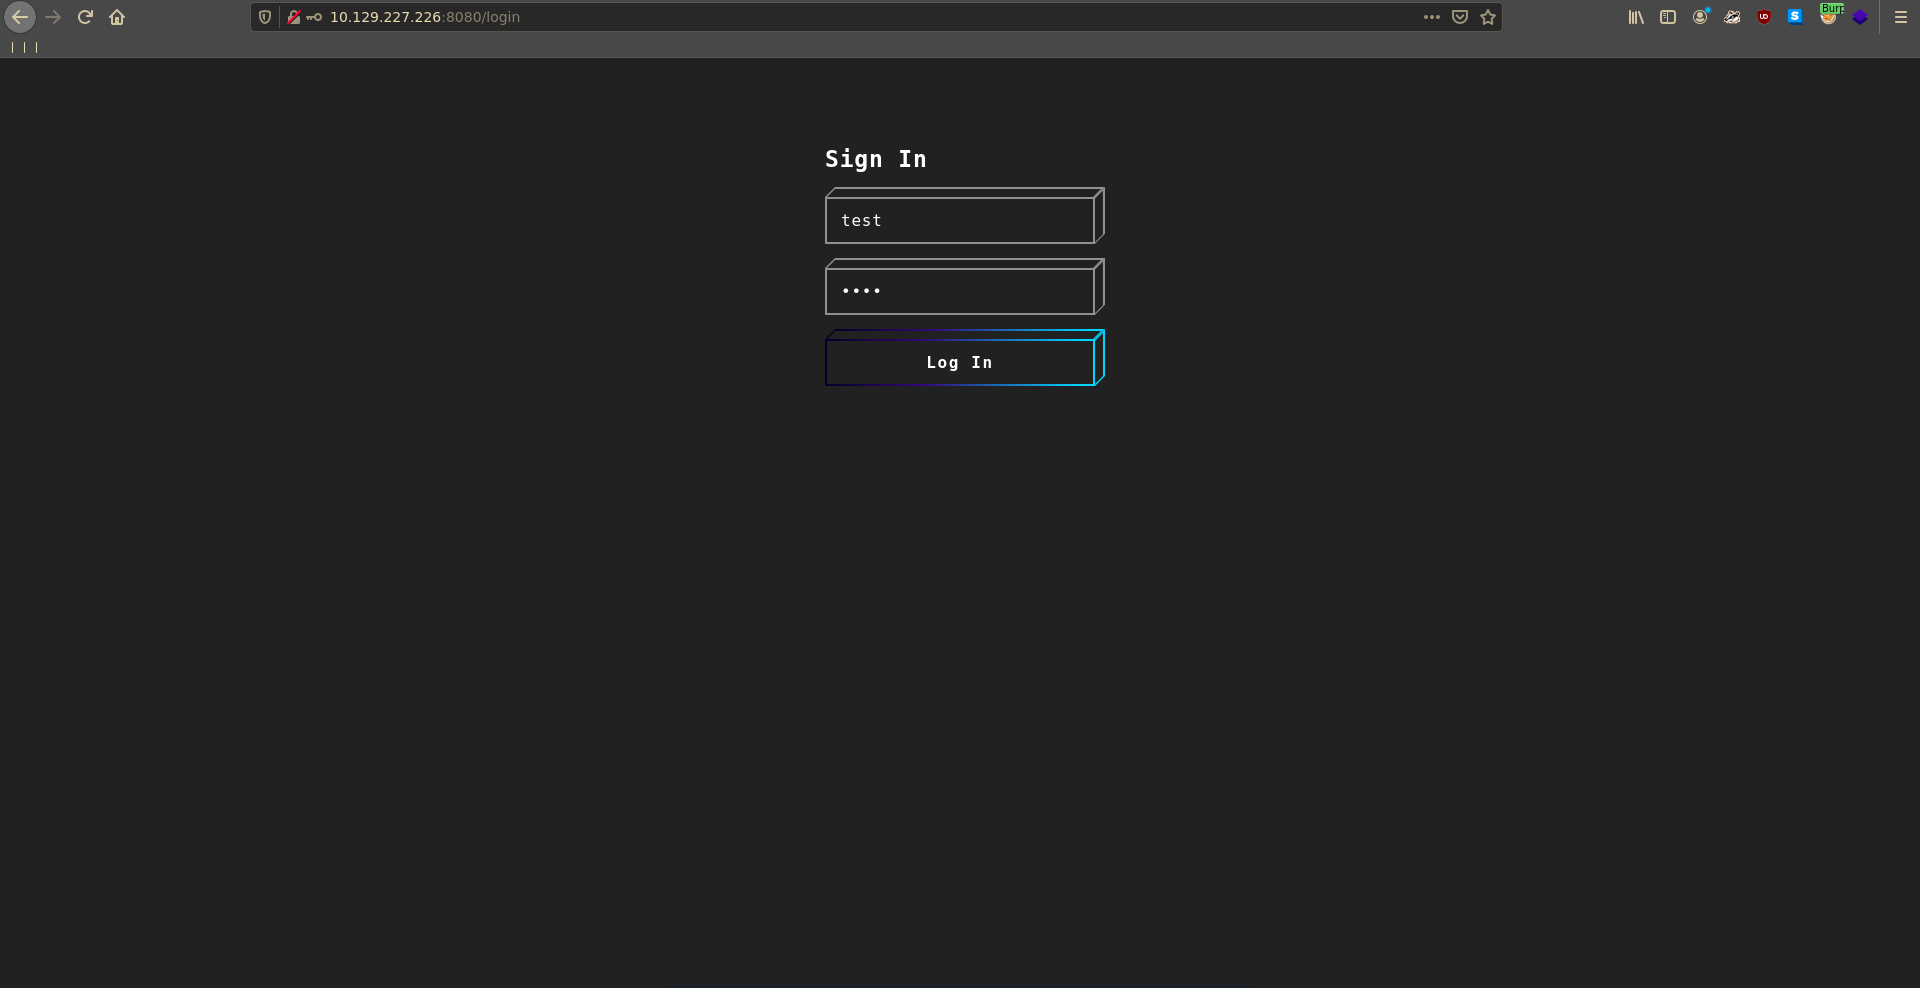
Task: Open uBlock Origin extension popup
Action: (x=1764, y=17)
